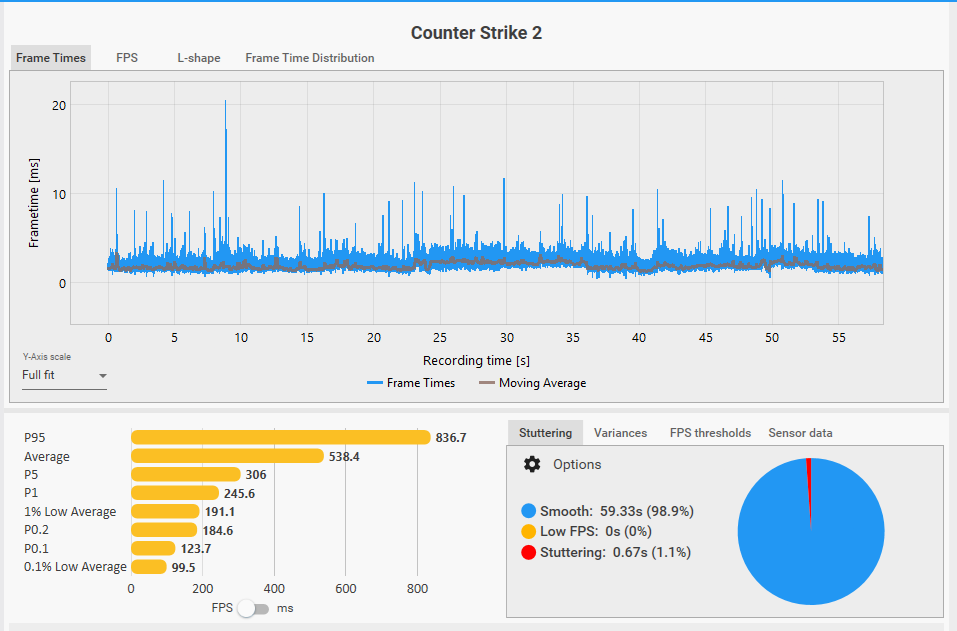Open the L-shape tab
Image resolution: width=957 pixels, height=631 pixels.
click(199, 58)
